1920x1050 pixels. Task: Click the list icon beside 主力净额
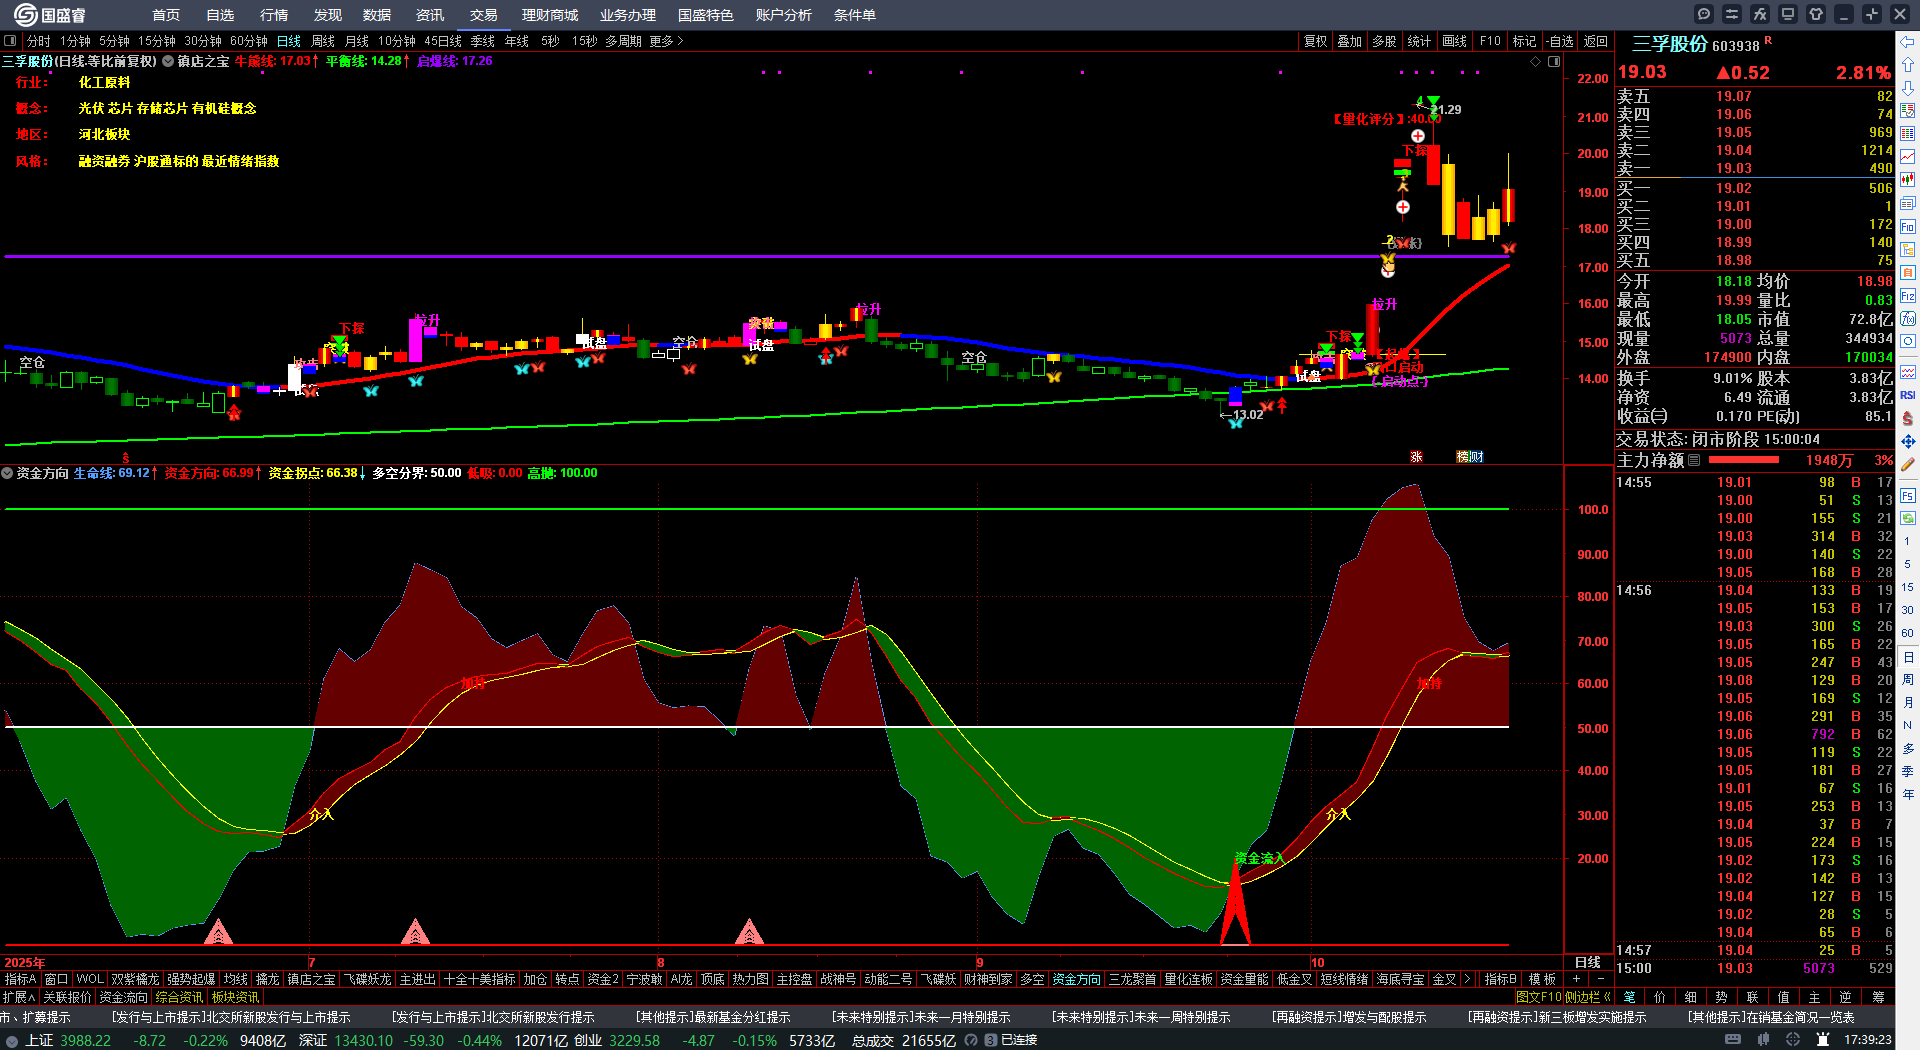coord(1694,460)
